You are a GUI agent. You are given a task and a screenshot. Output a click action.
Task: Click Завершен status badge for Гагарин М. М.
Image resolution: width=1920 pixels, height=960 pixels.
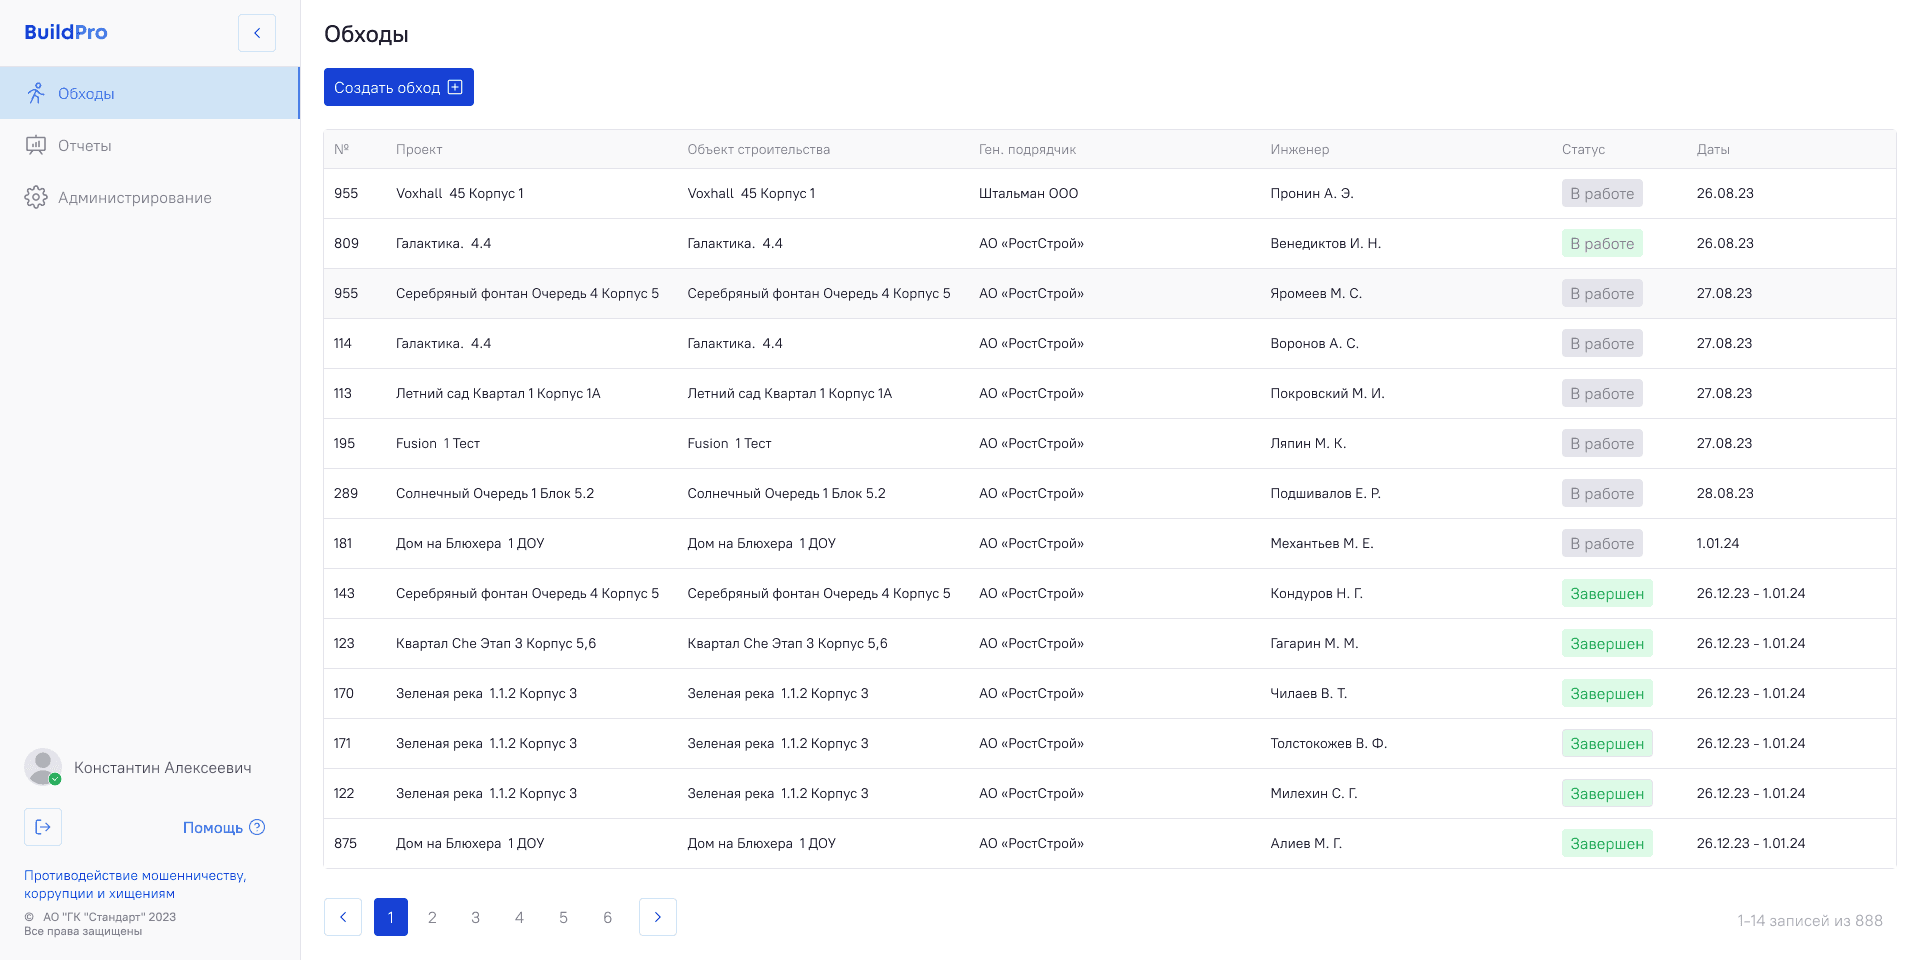pos(1606,643)
